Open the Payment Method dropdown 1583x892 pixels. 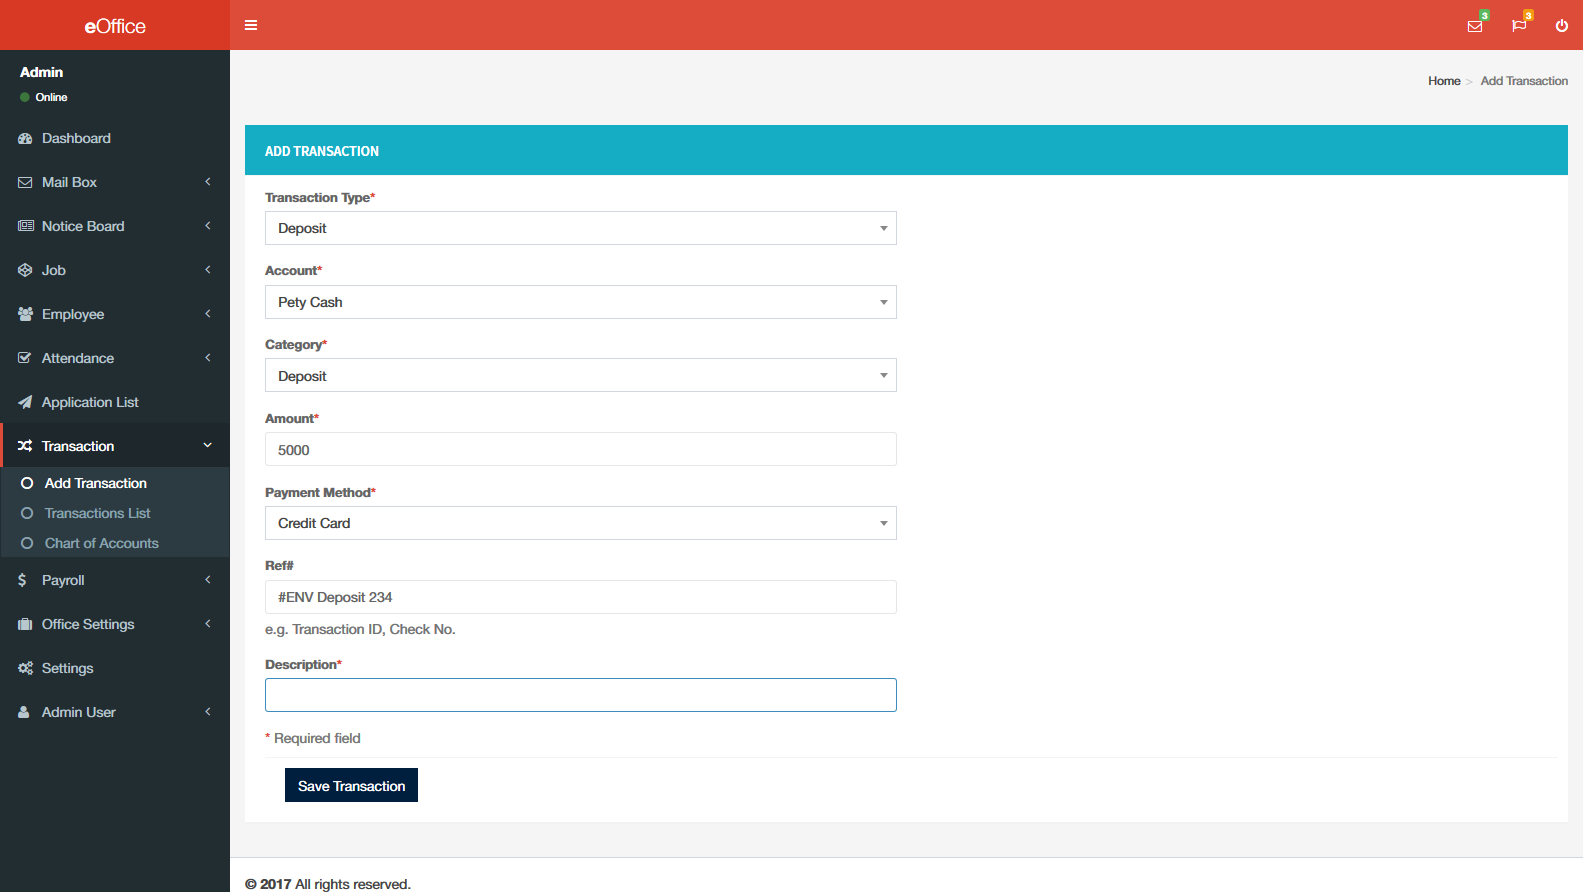[x=580, y=523]
